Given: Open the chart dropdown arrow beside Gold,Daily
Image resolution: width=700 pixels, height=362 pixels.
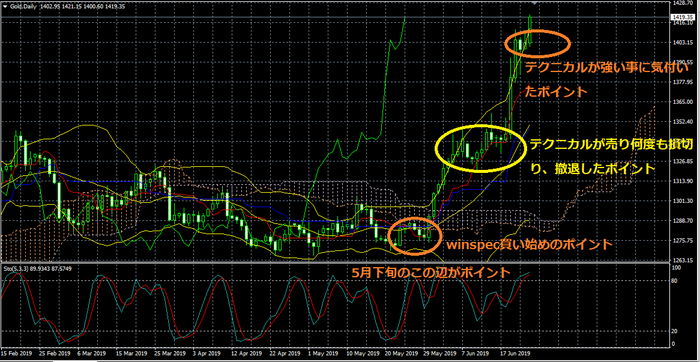Looking at the screenshot, I should 4,5.
